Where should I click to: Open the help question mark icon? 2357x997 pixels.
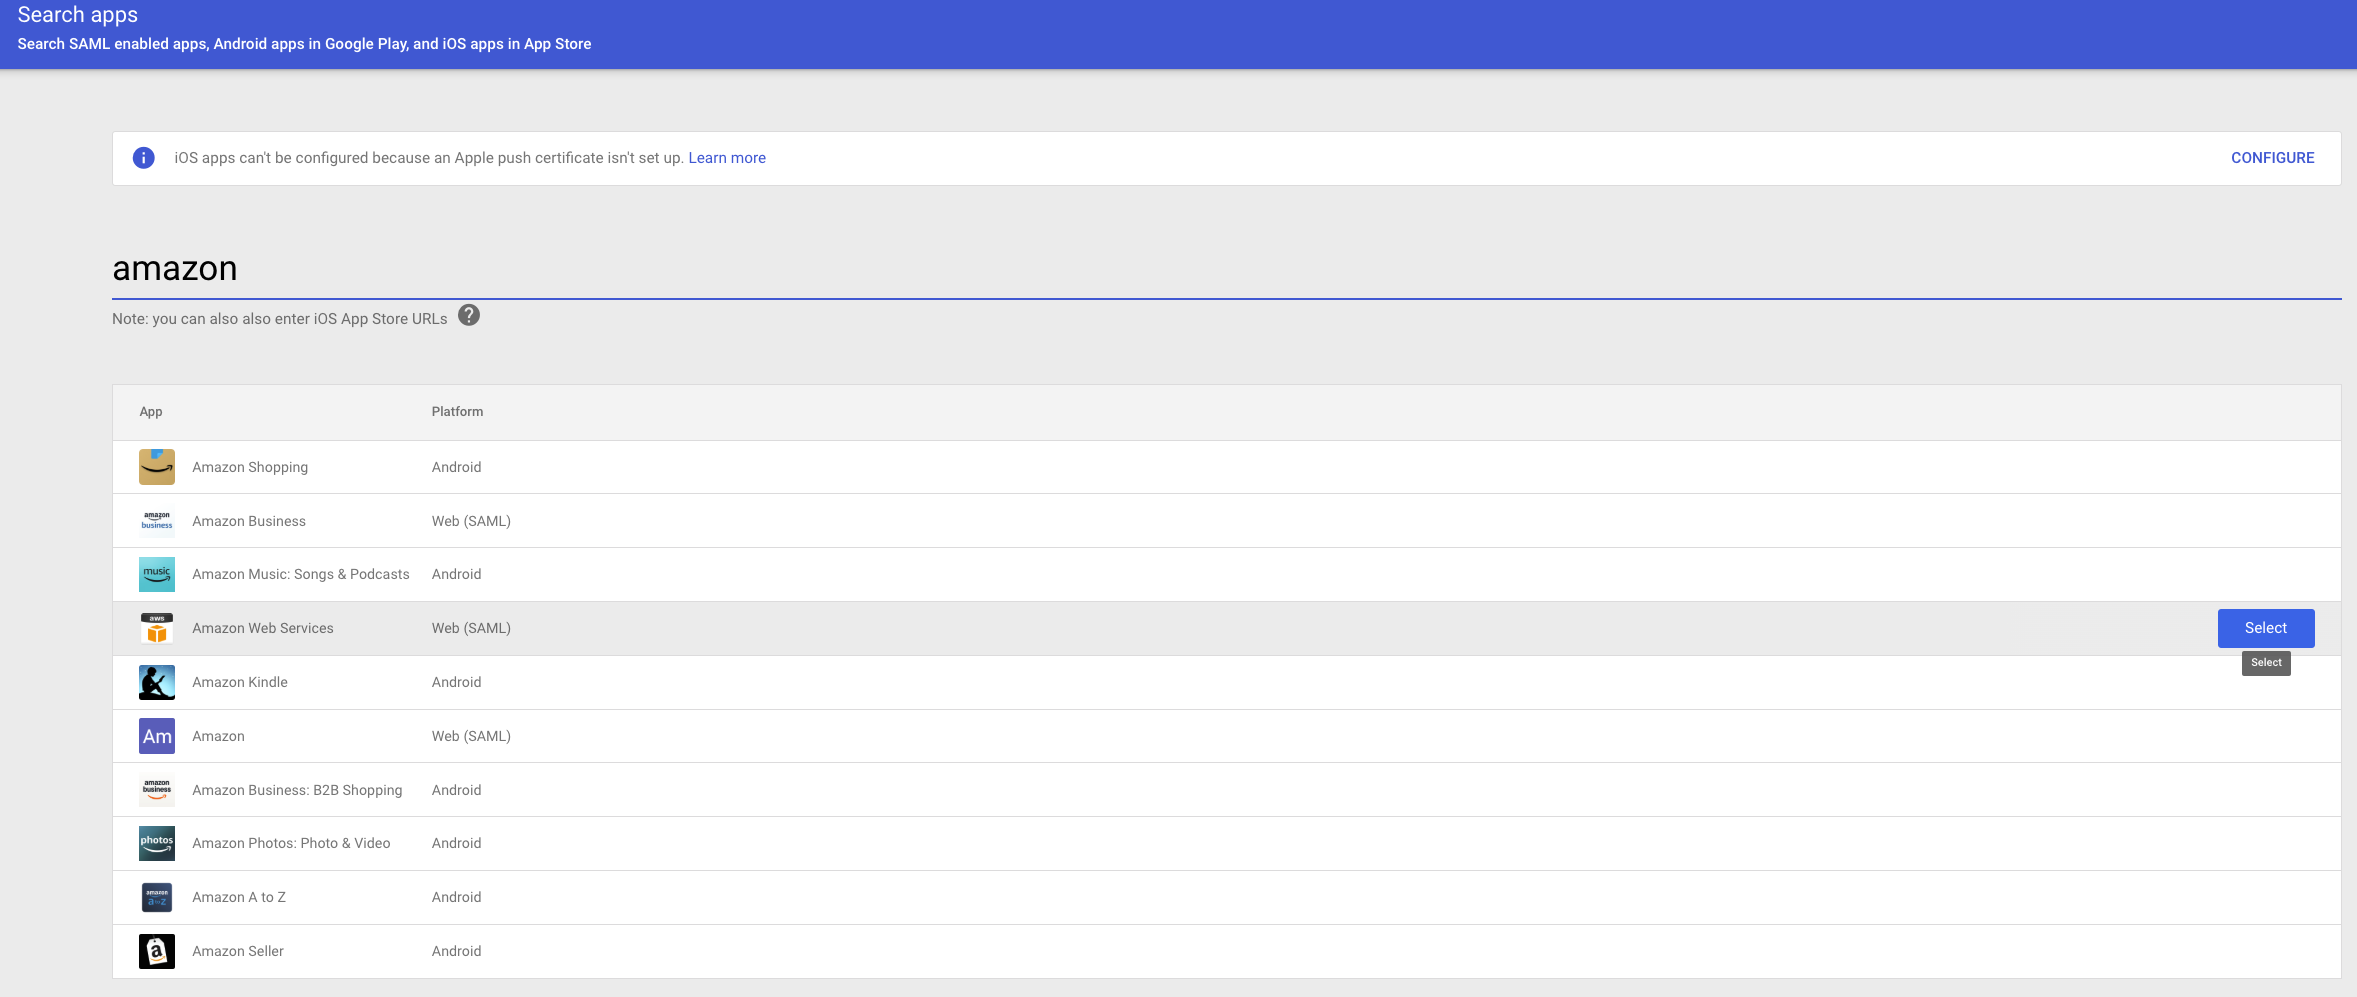point(469,316)
